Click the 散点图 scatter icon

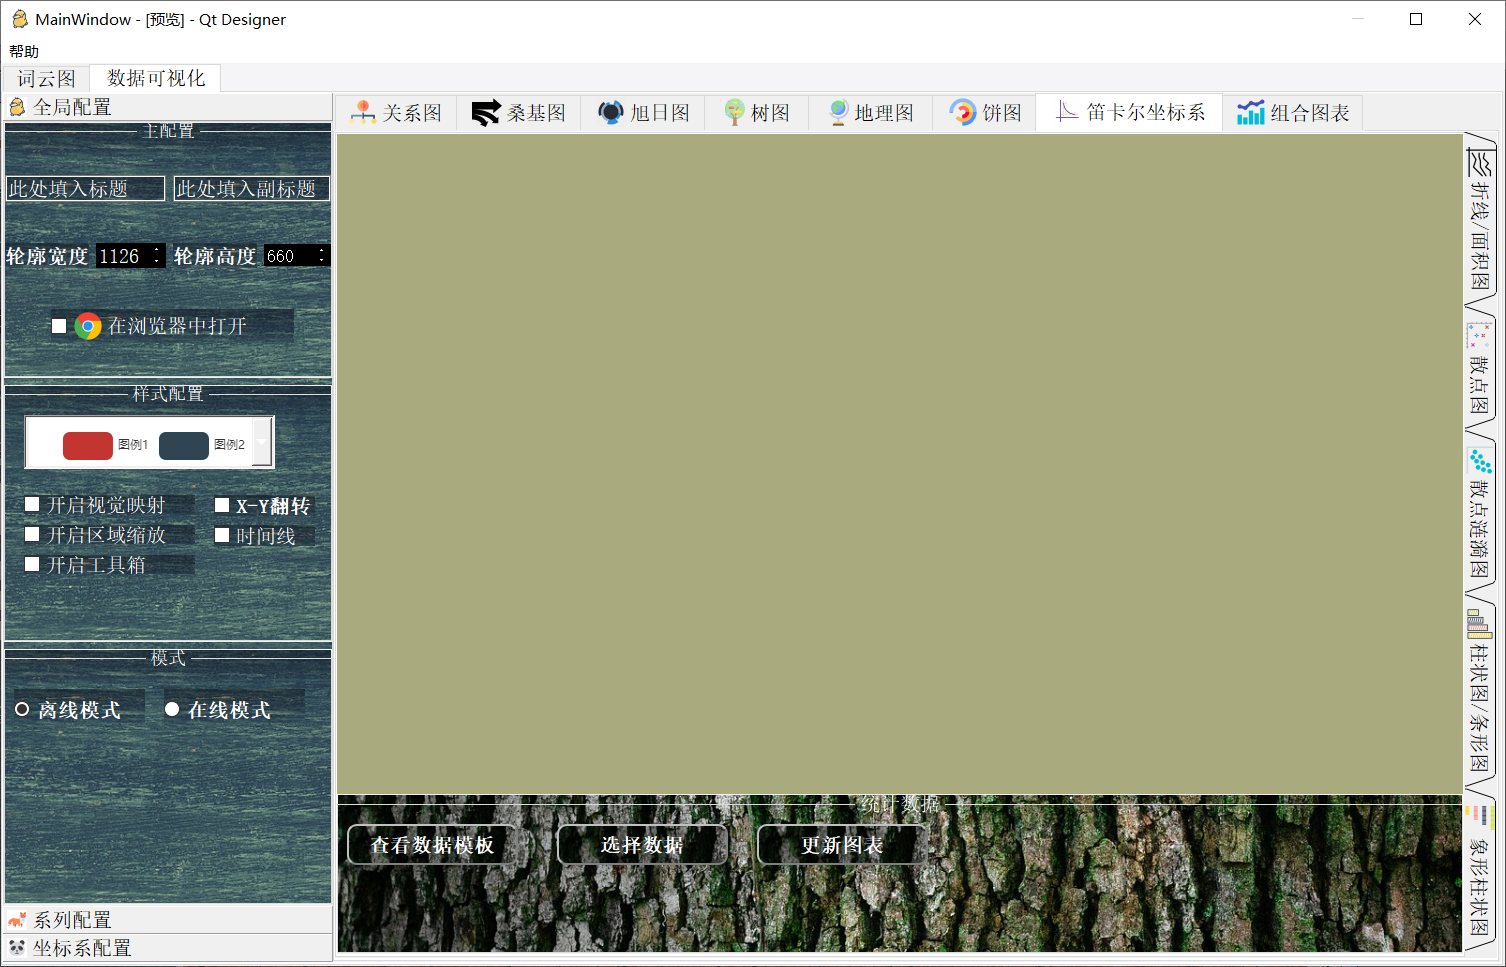(1479, 335)
